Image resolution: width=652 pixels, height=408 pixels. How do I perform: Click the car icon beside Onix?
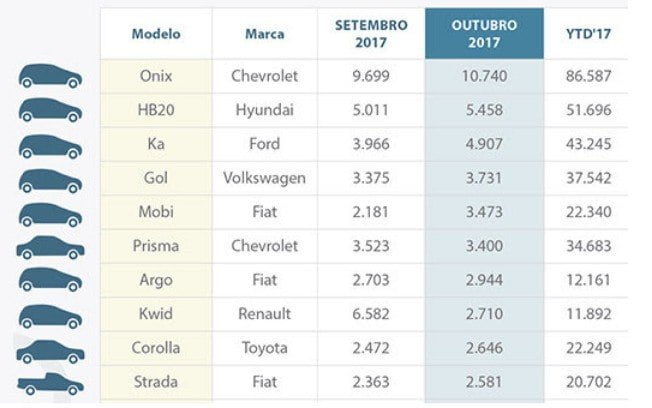pos(50,76)
